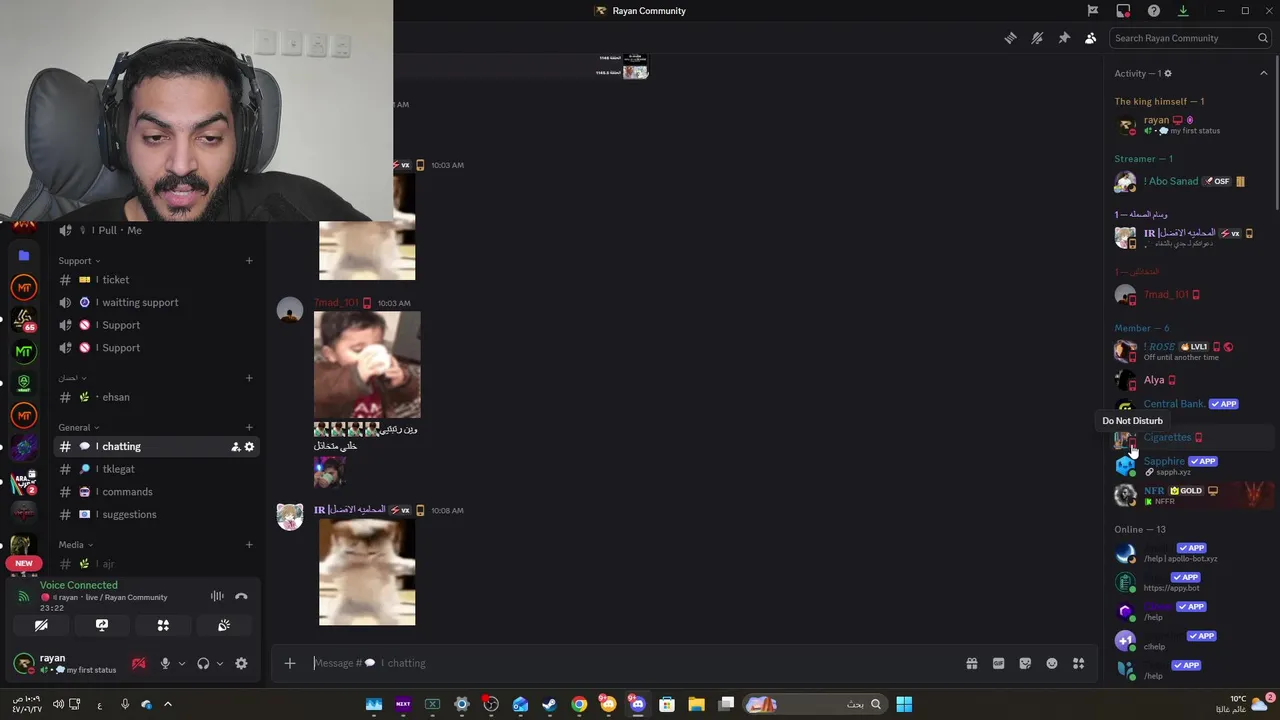Viewport: 1280px width, 720px height.
Task: Turn on camera in voice panel
Action: pos(41,625)
